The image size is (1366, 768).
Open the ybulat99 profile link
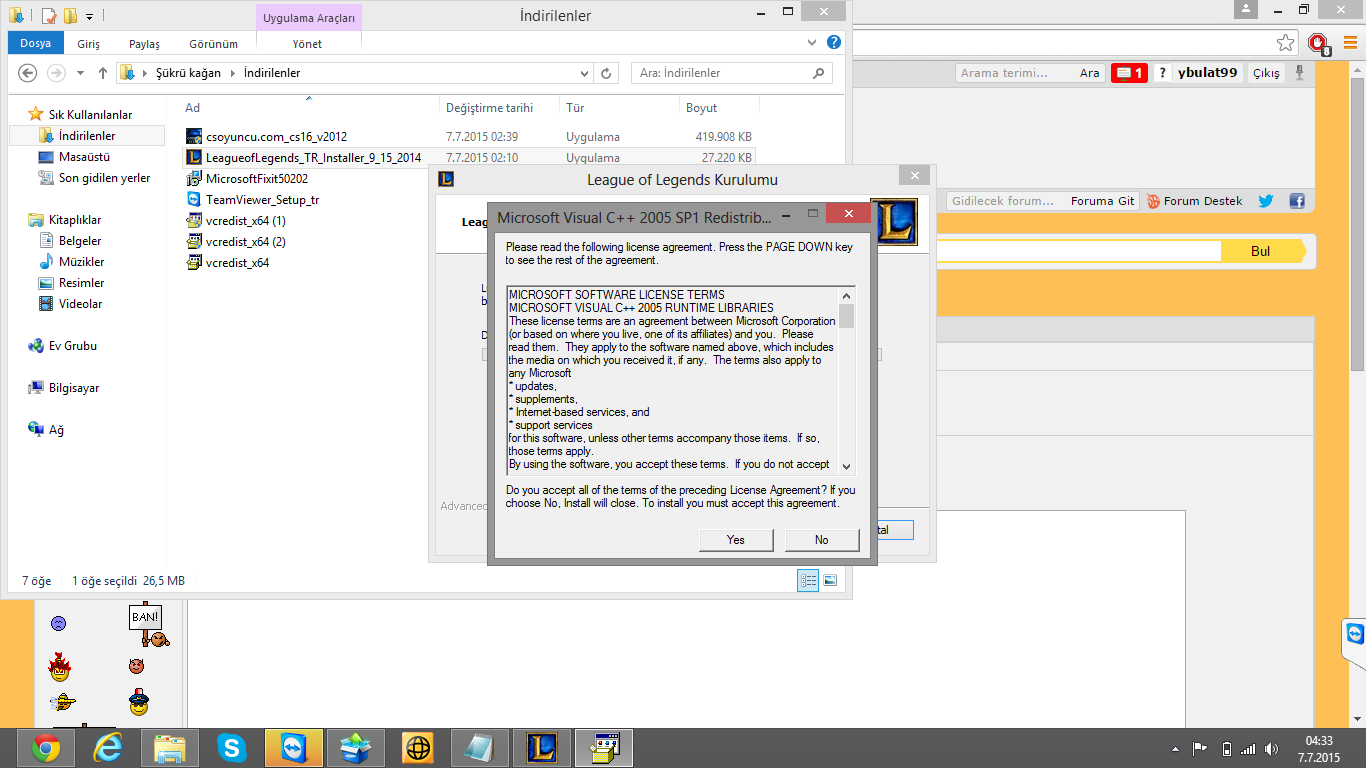1207,73
